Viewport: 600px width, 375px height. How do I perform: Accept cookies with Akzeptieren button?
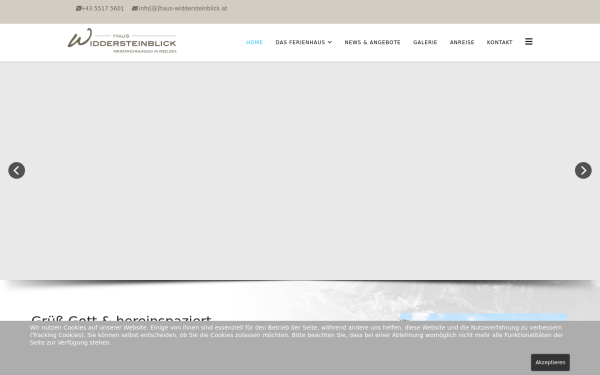pos(550,362)
